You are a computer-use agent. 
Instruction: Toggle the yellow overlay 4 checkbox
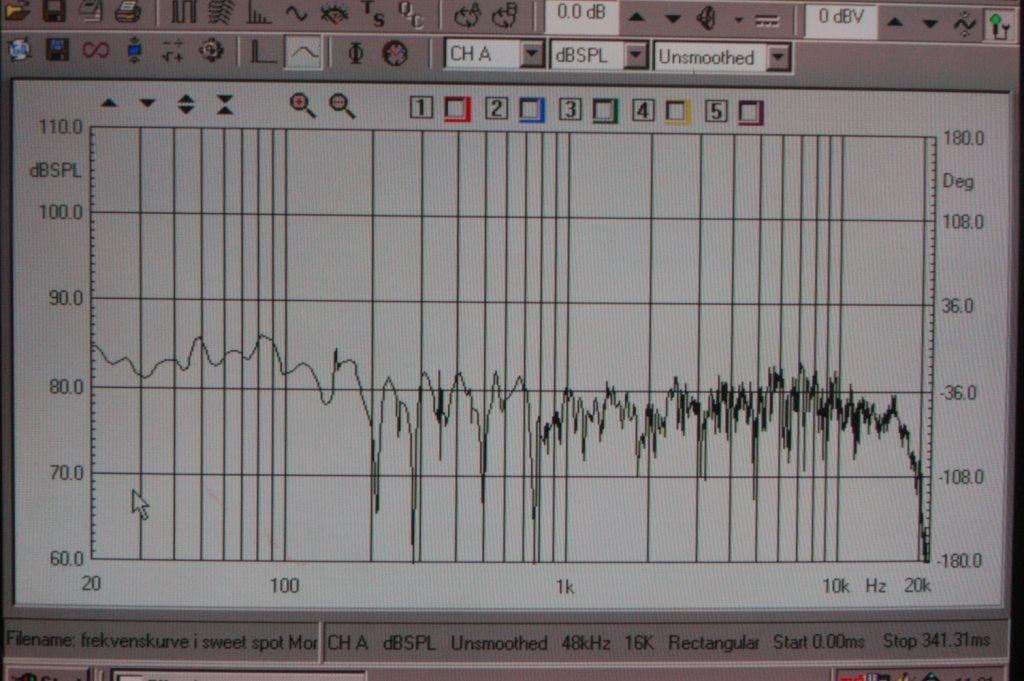tap(677, 112)
